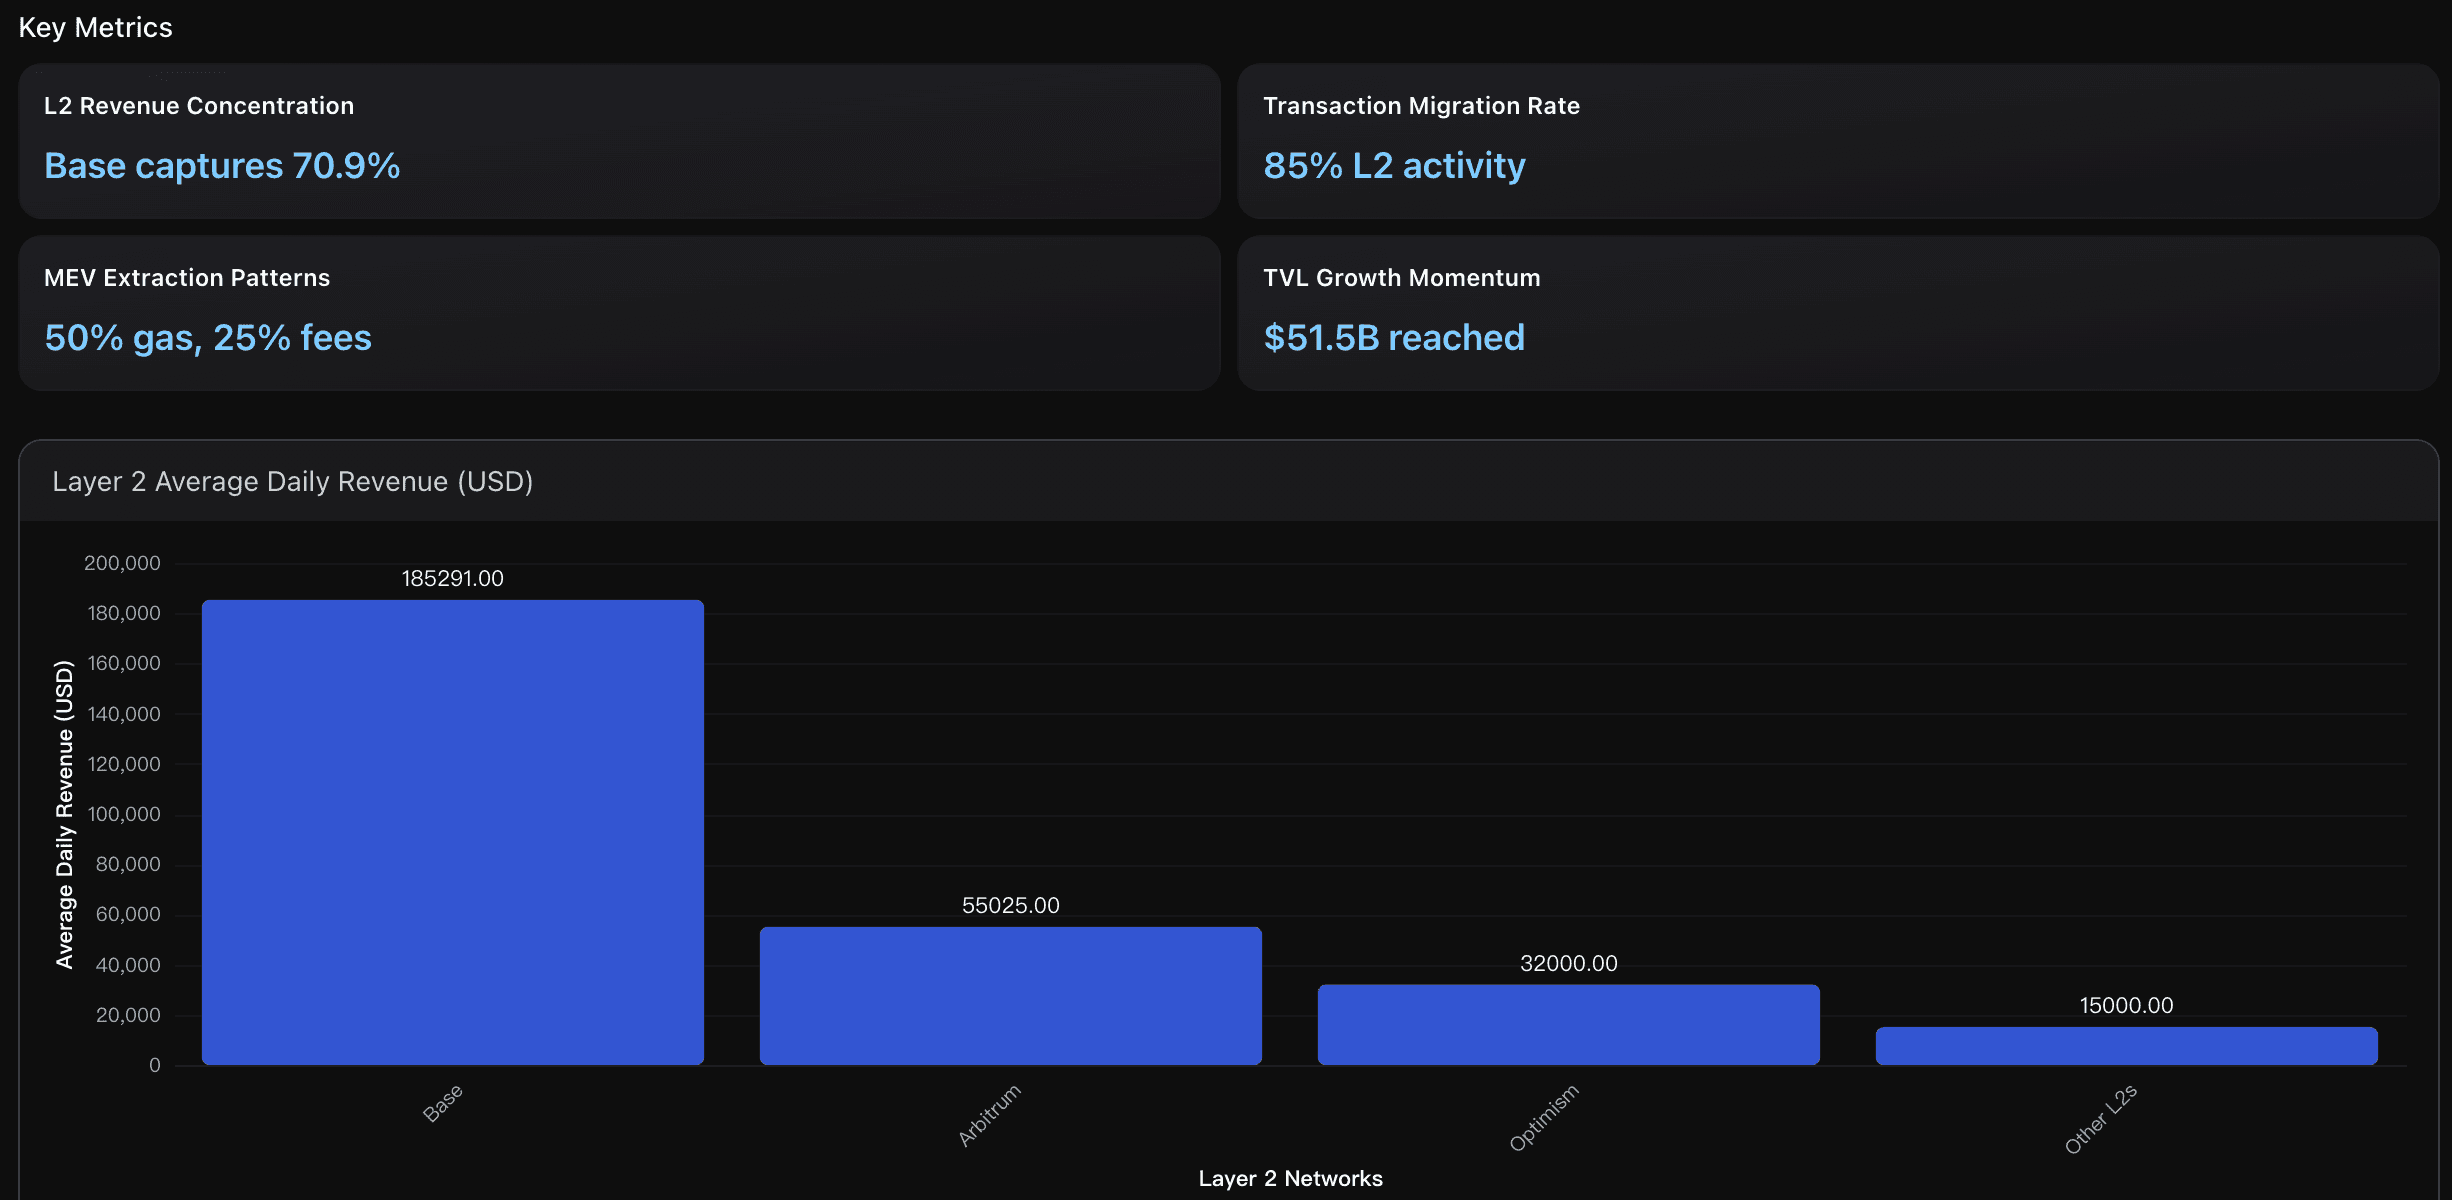Screen dimensions: 2452x1200
Task: Click the 0 y-axis tick label
Action: (x=155, y=1066)
